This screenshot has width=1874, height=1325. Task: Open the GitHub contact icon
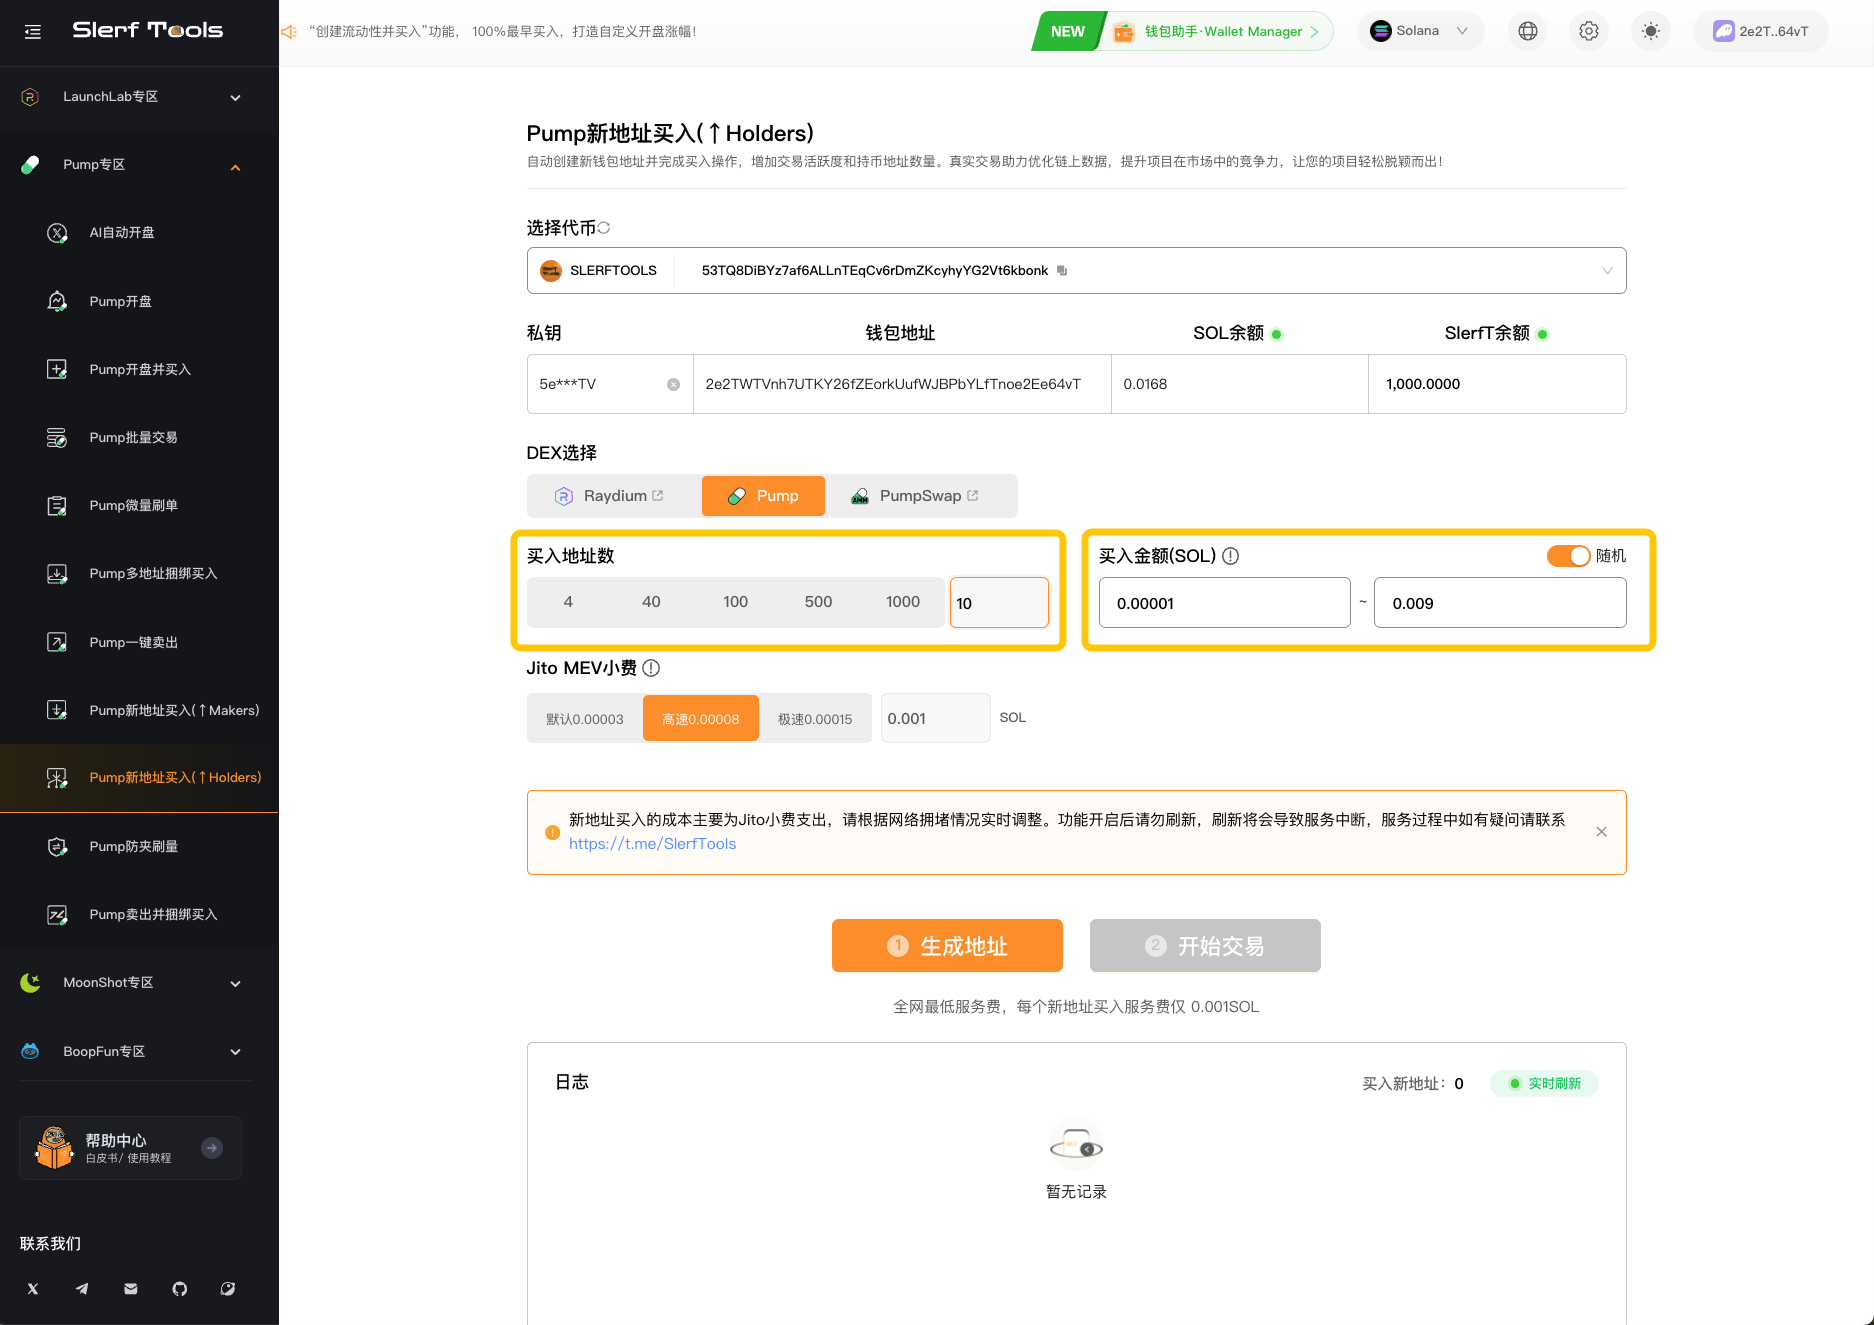(180, 1289)
